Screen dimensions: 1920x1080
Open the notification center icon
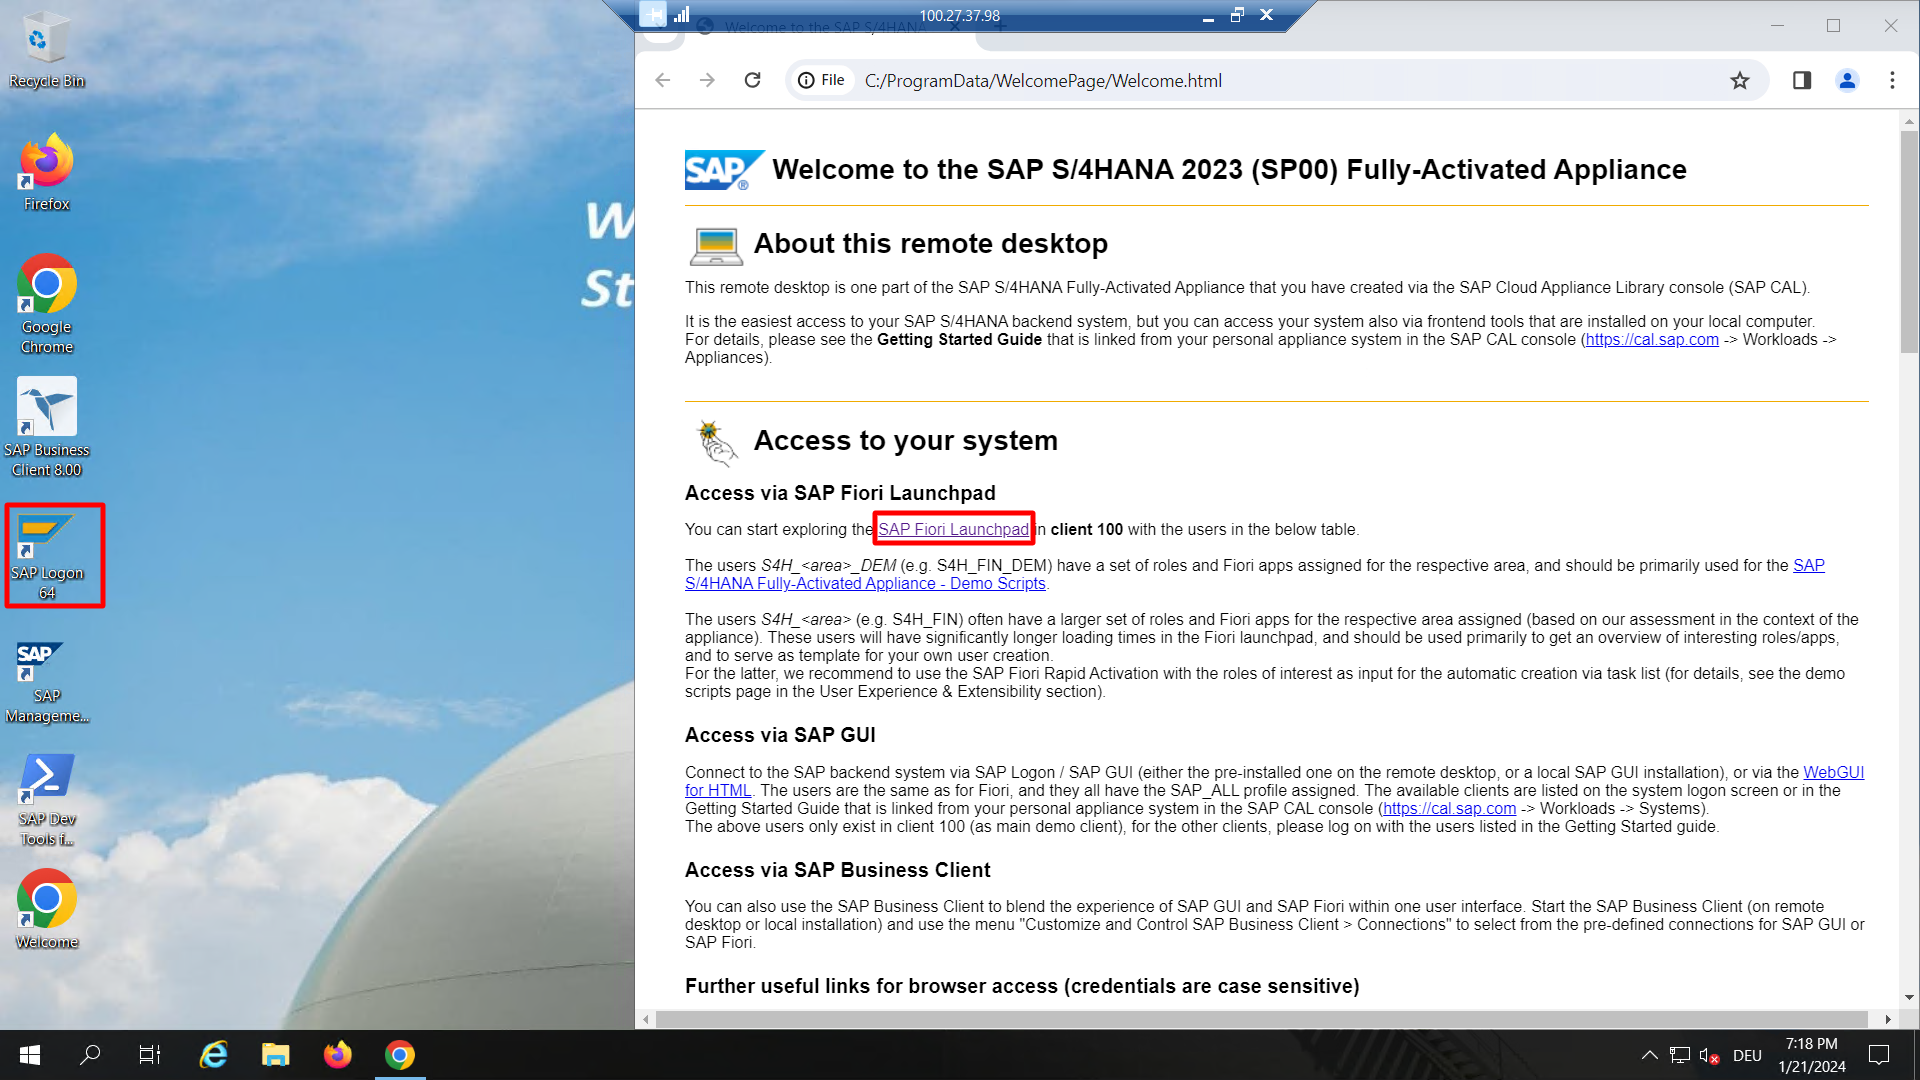coord(1879,1055)
